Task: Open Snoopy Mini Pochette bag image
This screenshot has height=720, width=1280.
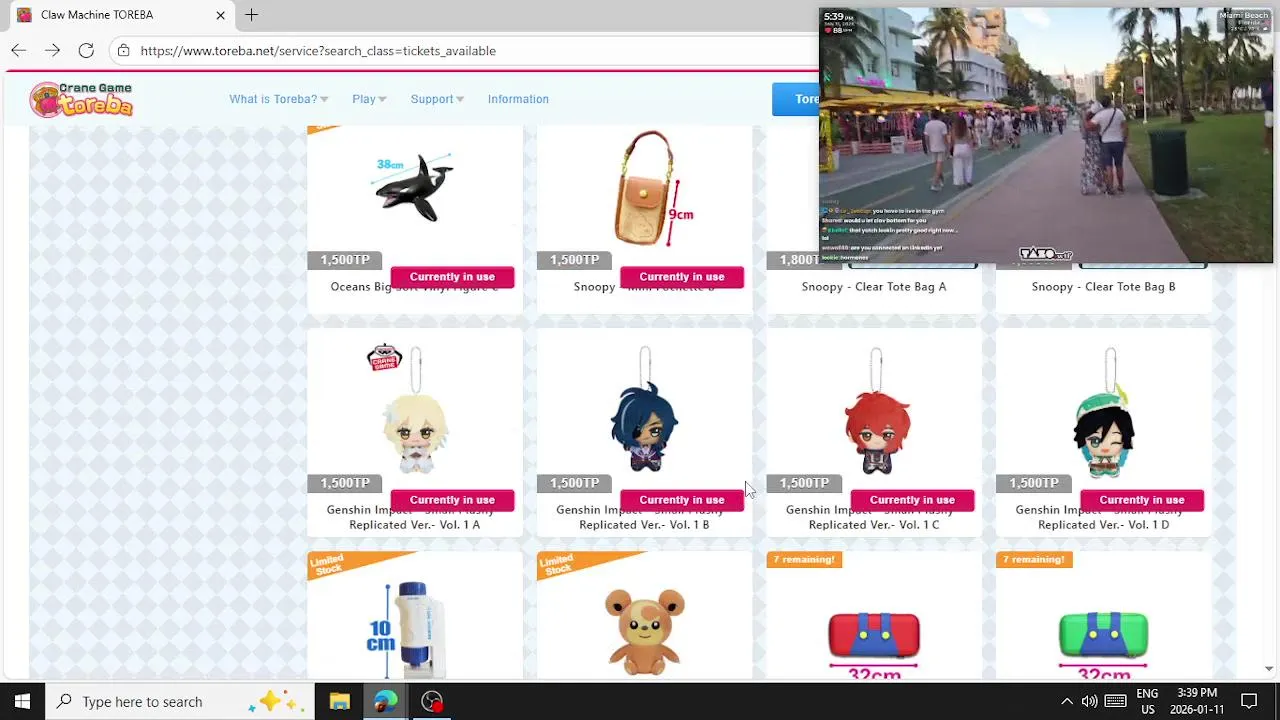Action: coord(652,188)
